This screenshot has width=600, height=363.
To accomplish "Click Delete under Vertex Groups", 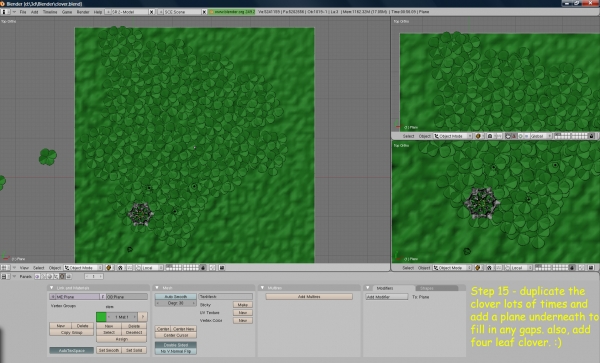I will pyautogui.click(x=83, y=326).
